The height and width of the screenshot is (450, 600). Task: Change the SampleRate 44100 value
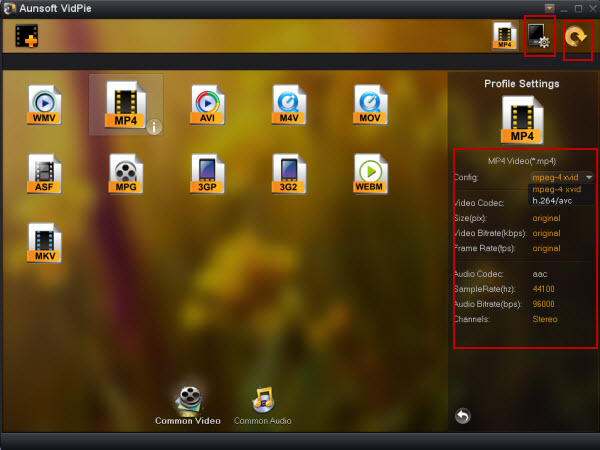[543, 289]
